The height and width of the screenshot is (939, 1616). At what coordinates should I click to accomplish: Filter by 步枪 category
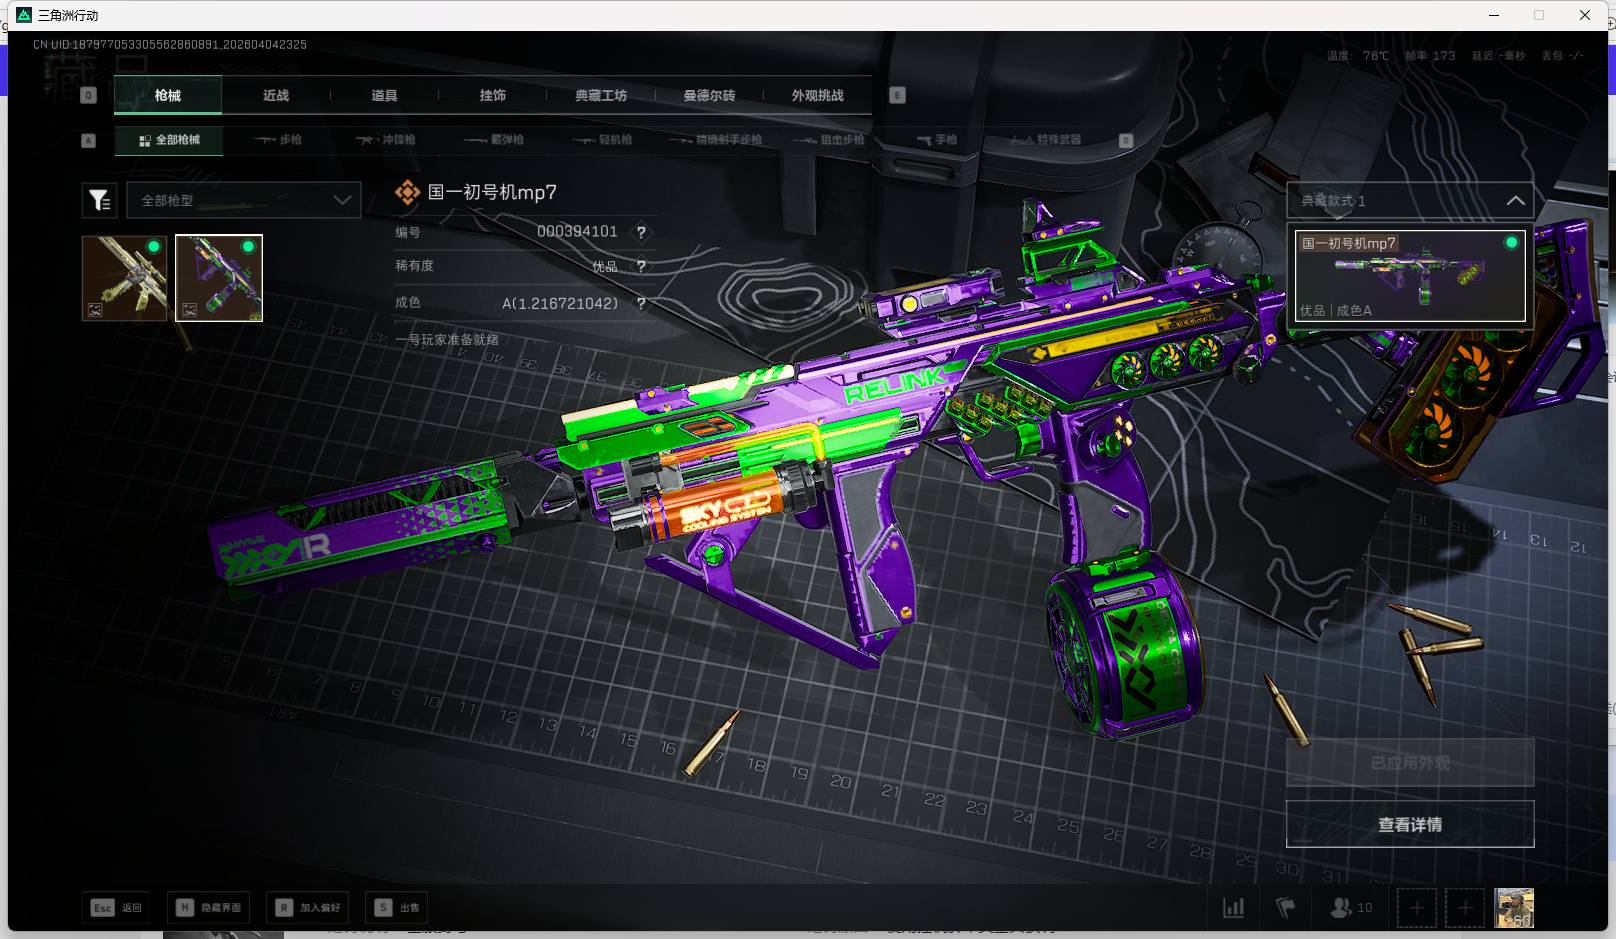coord(278,140)
